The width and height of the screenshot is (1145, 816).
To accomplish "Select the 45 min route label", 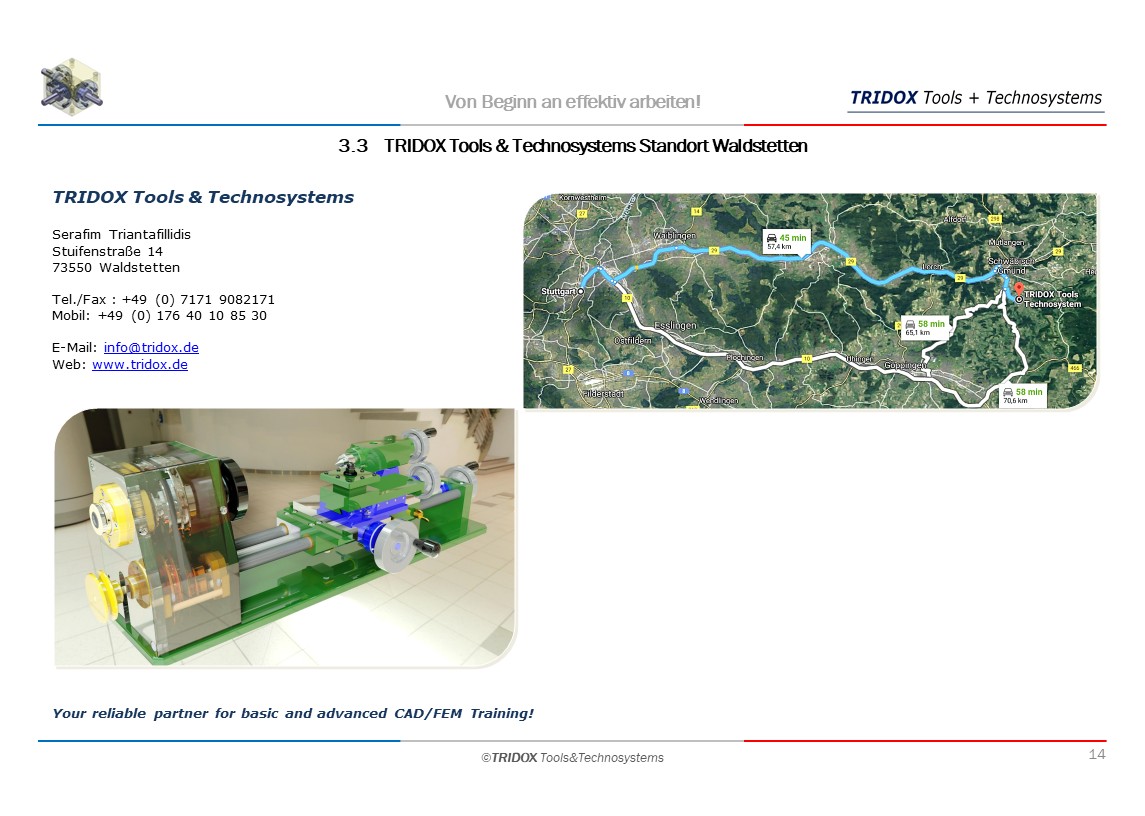I will [x=786, y=240].
